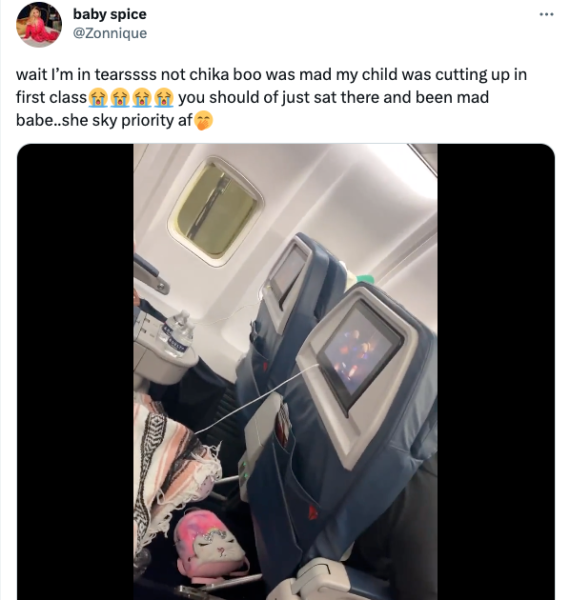Select the first crying face emoji
The height and width of the screenshot is (600, 570).
click(x=98, y=97)
